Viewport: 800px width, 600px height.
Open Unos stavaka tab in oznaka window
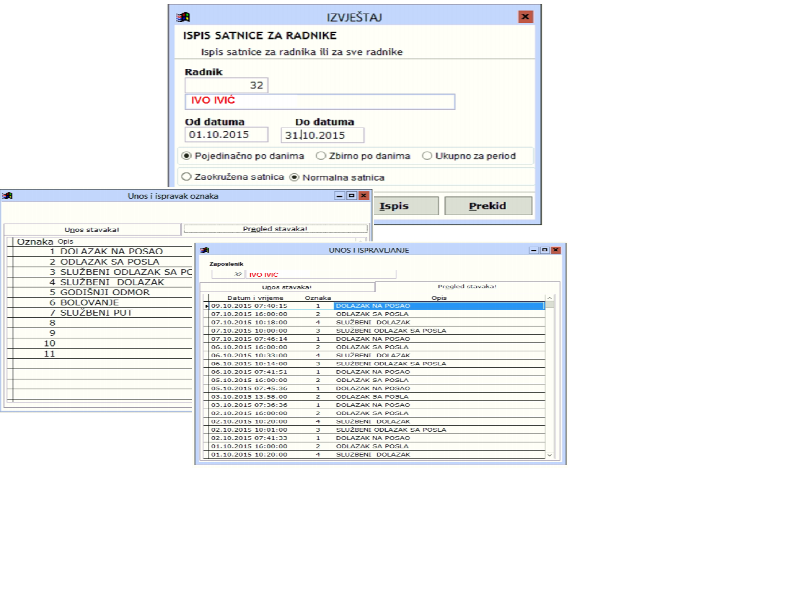(x=92, y=229)
